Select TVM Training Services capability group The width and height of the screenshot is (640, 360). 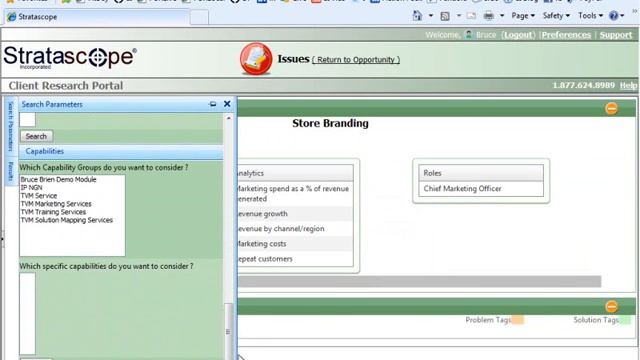[x=53, y=212]
